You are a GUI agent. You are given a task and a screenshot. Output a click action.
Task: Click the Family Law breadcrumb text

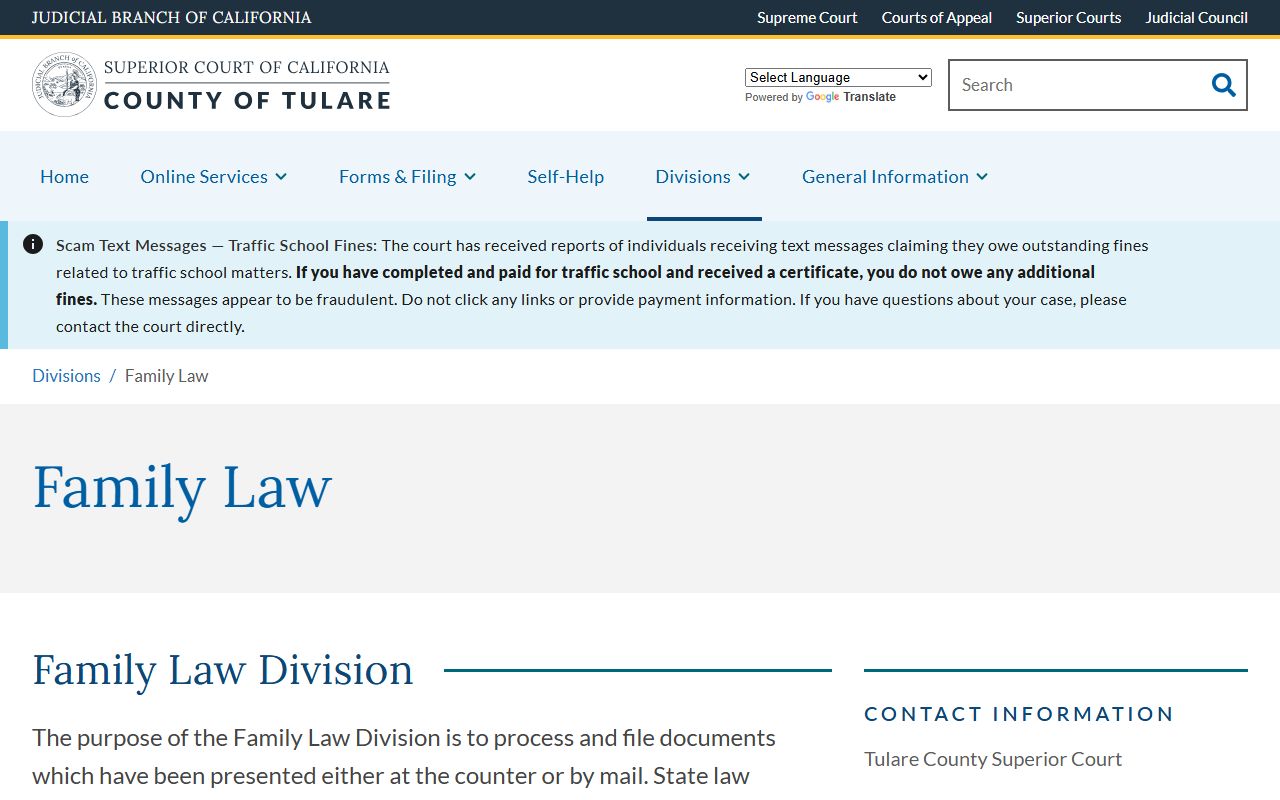click(x=167, y=376)
